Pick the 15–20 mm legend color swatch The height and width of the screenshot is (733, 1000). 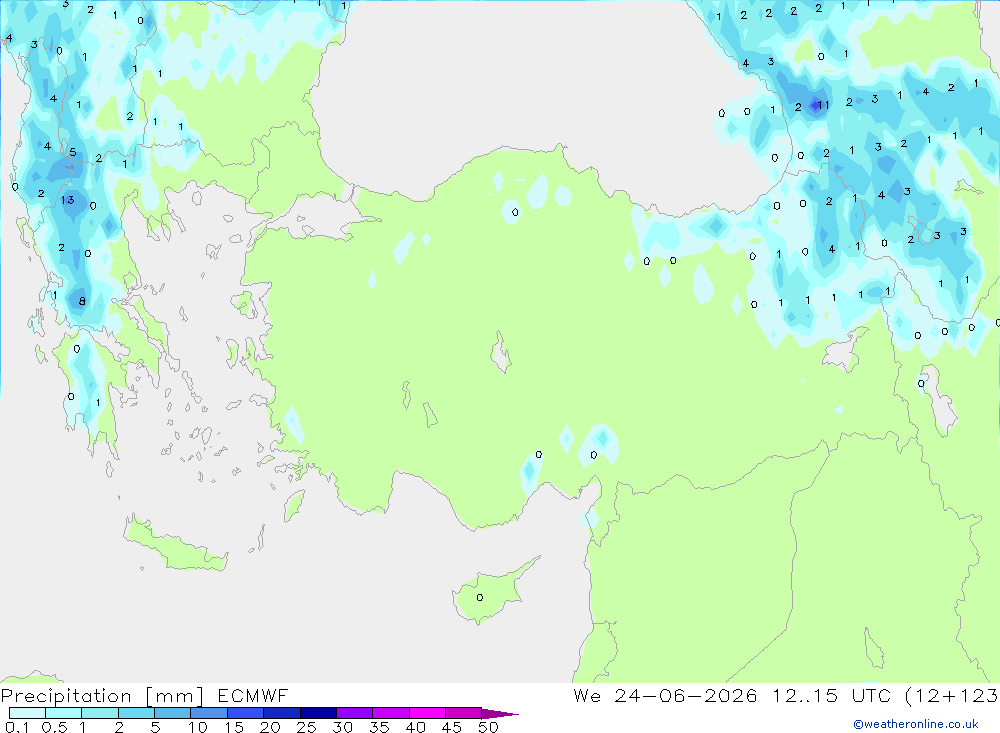[246, 713]
